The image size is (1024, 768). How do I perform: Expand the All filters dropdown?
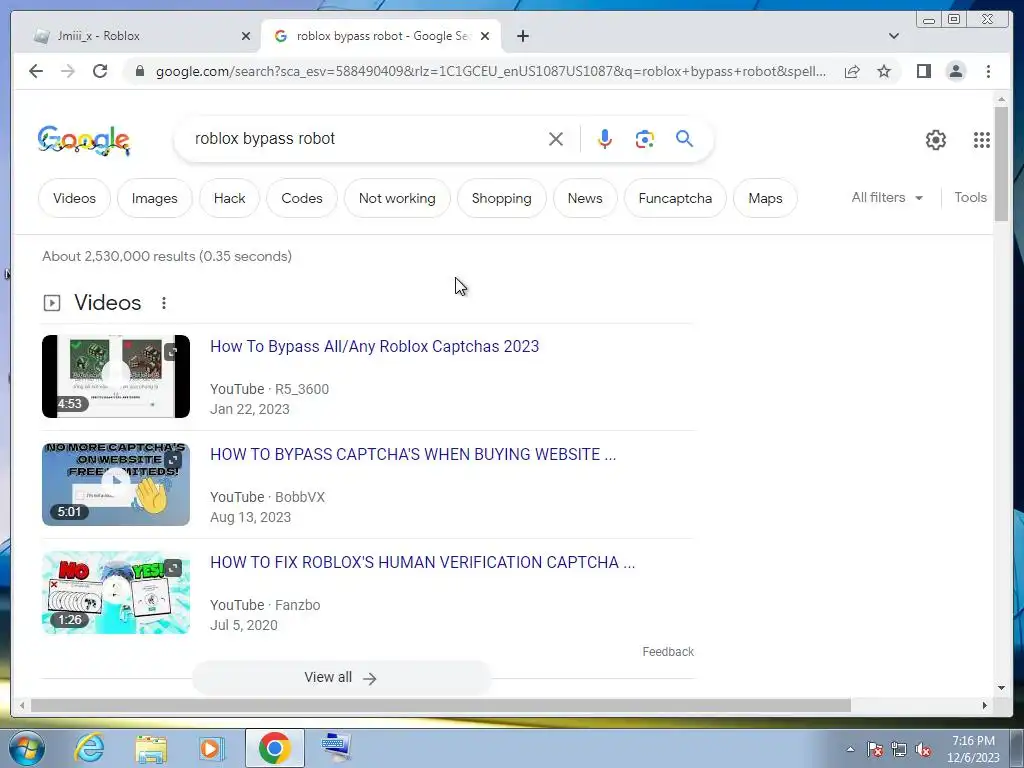pos(887,197)
